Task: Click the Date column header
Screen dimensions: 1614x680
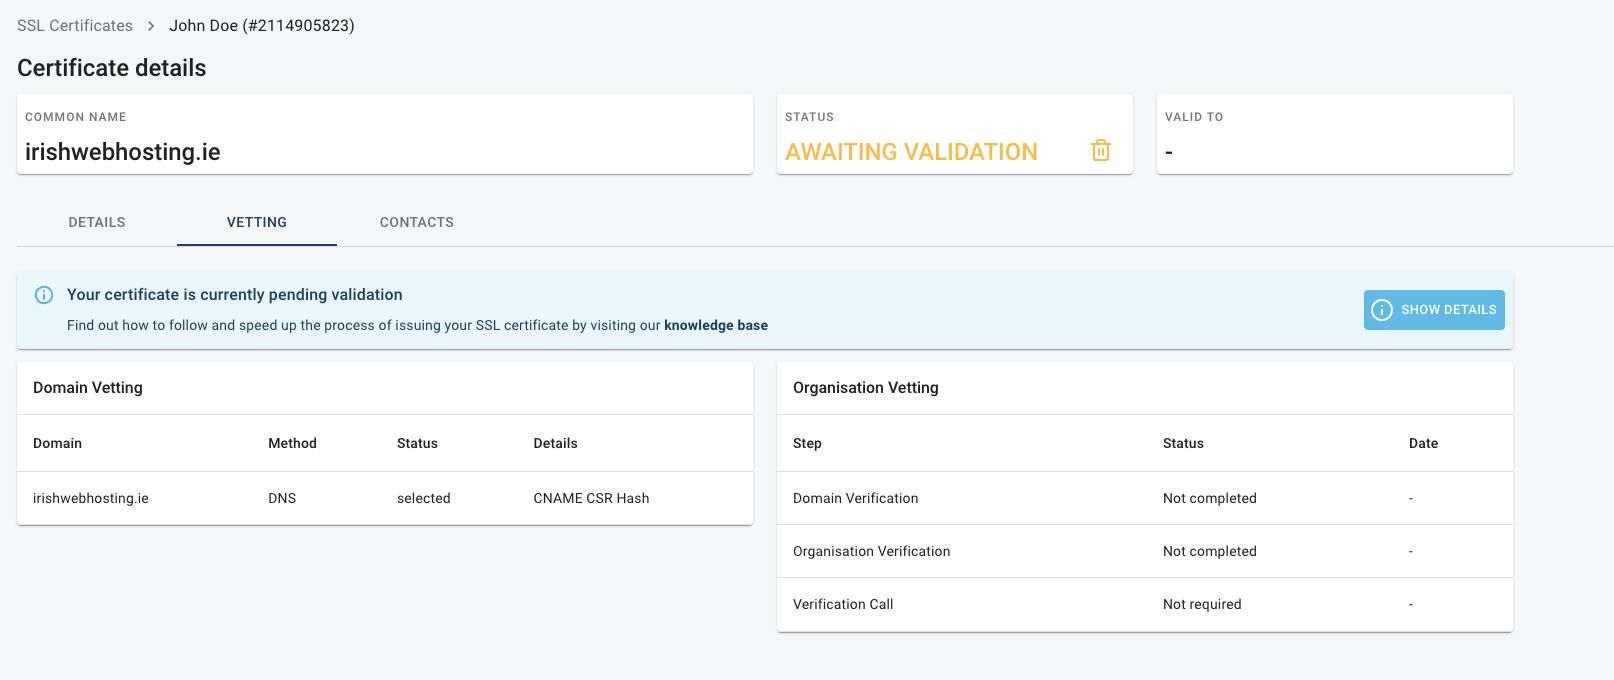Action: pos(1423,443)
